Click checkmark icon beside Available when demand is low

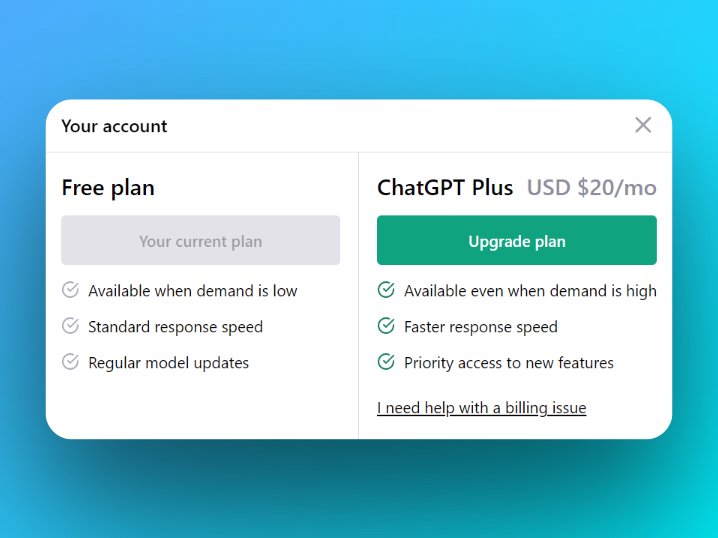pyautogui.click(x=70, y=290)
